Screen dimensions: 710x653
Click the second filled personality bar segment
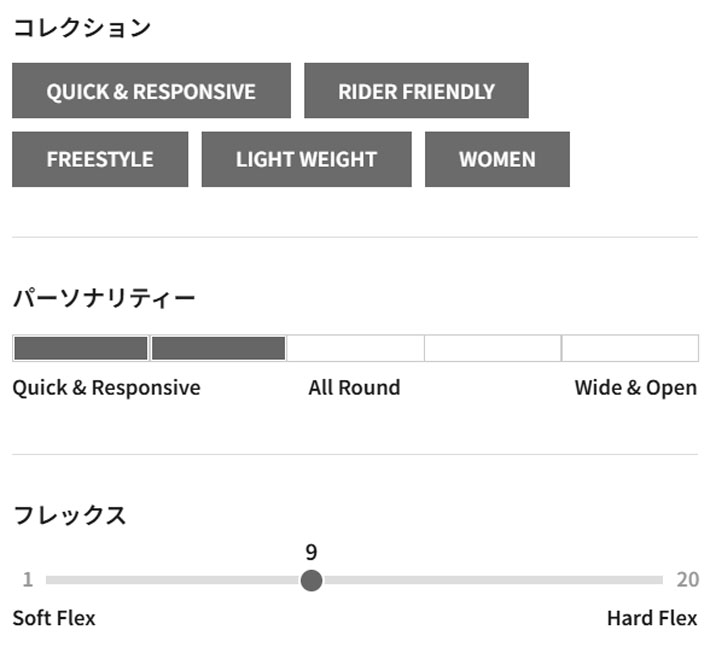tap(218, 348)
